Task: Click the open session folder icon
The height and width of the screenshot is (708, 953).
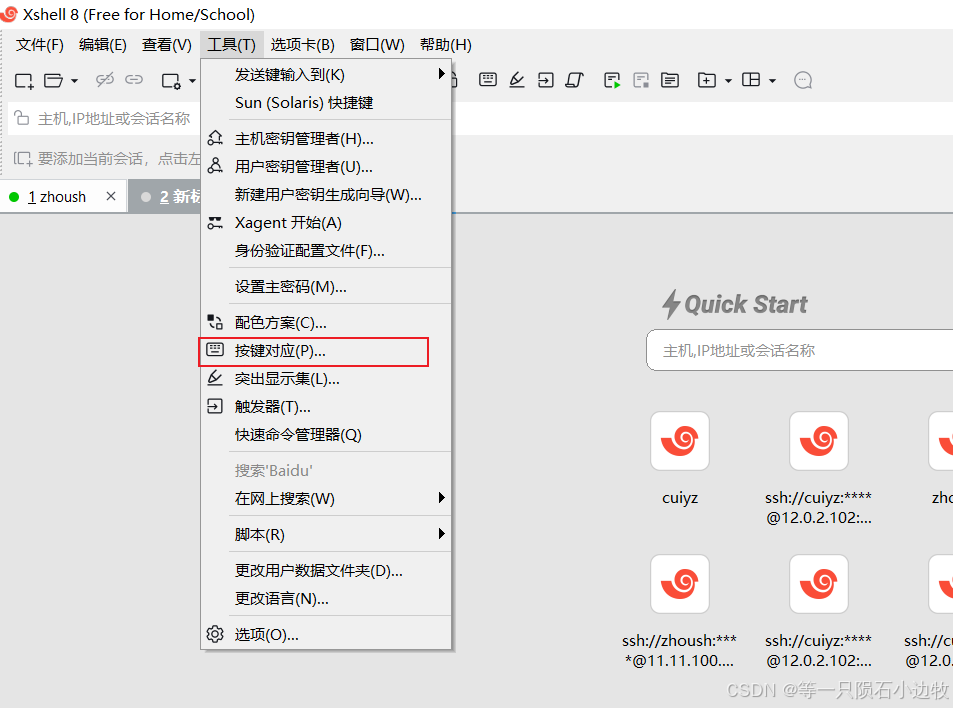Action: tap(53, 80)
